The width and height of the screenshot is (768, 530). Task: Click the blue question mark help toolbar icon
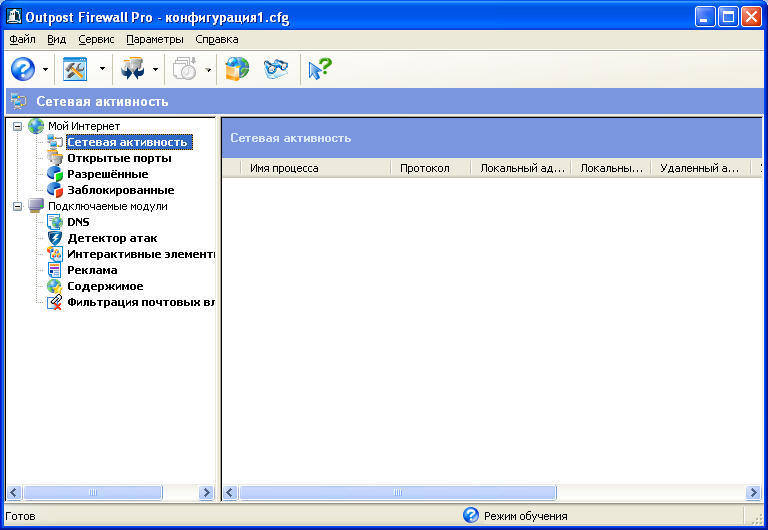(x=23, y=69)
